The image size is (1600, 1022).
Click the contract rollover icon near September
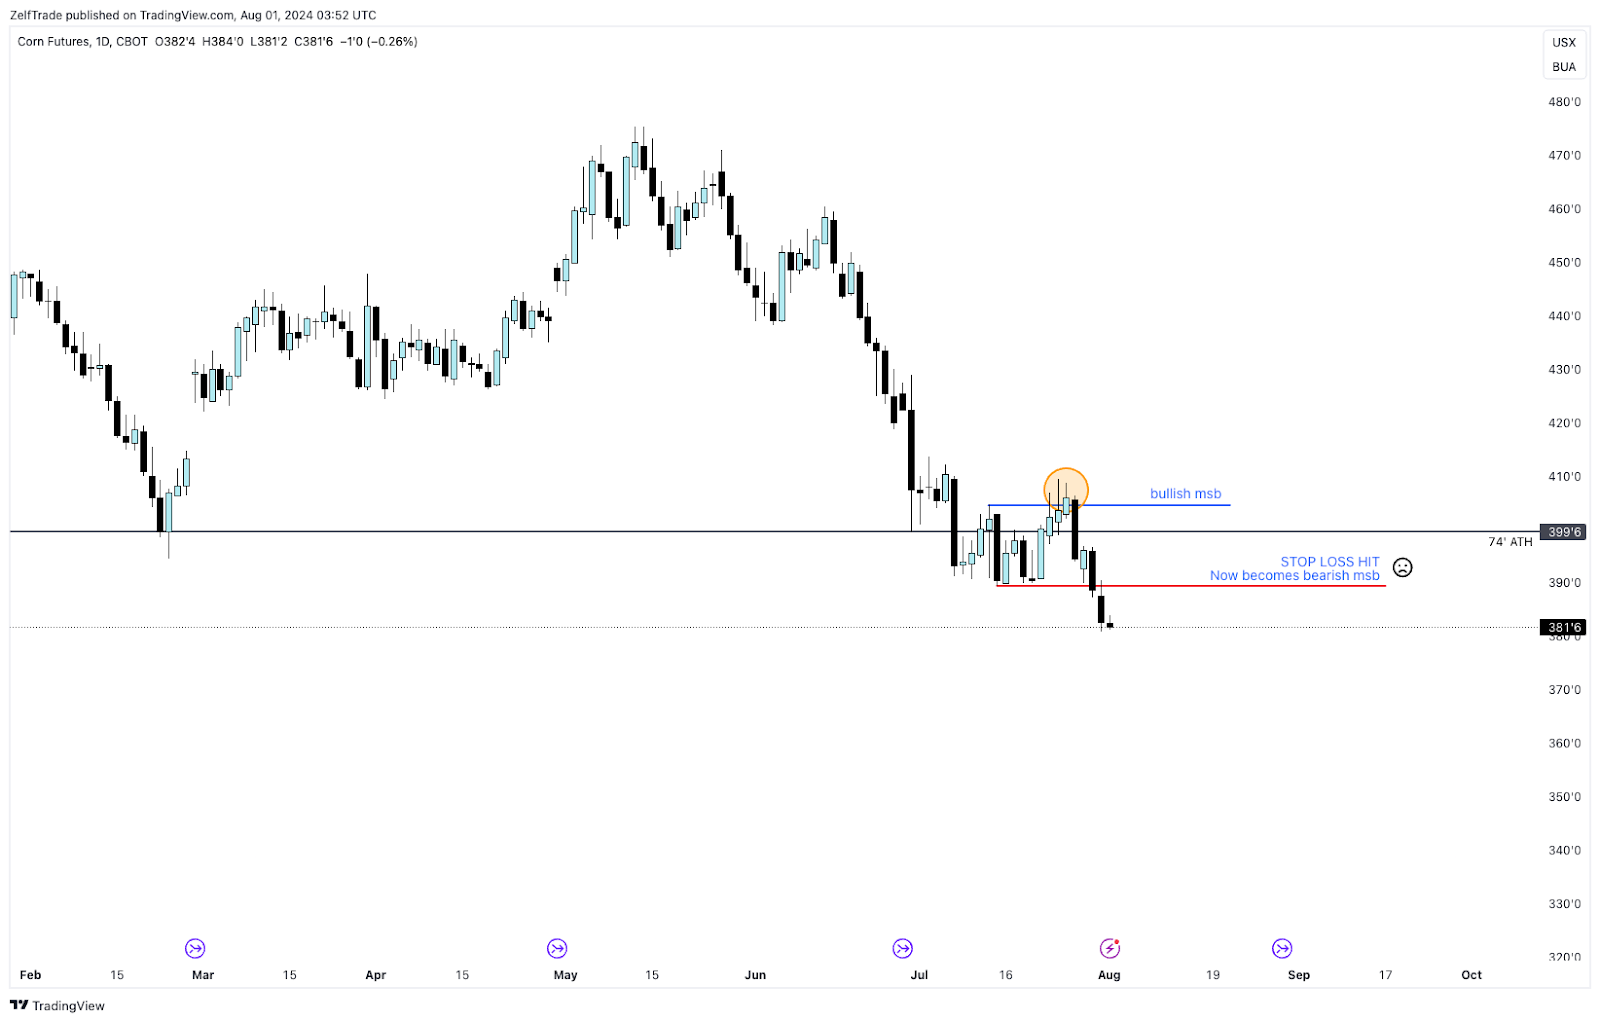[x=1282, y=948]
